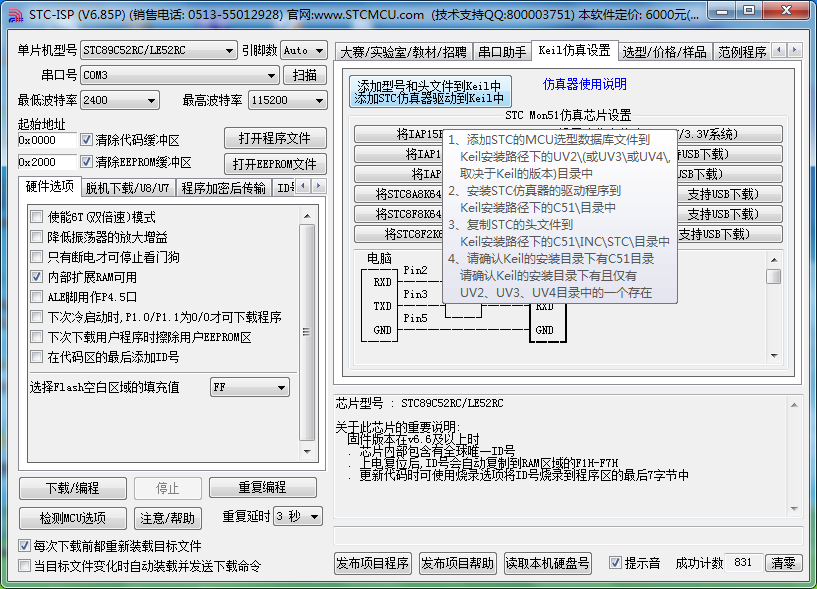The height and width of the screenshot is (589, 817).
Task: Uncheck 每次下载前都重新装载目标文件
Action: tap(24, 546)
